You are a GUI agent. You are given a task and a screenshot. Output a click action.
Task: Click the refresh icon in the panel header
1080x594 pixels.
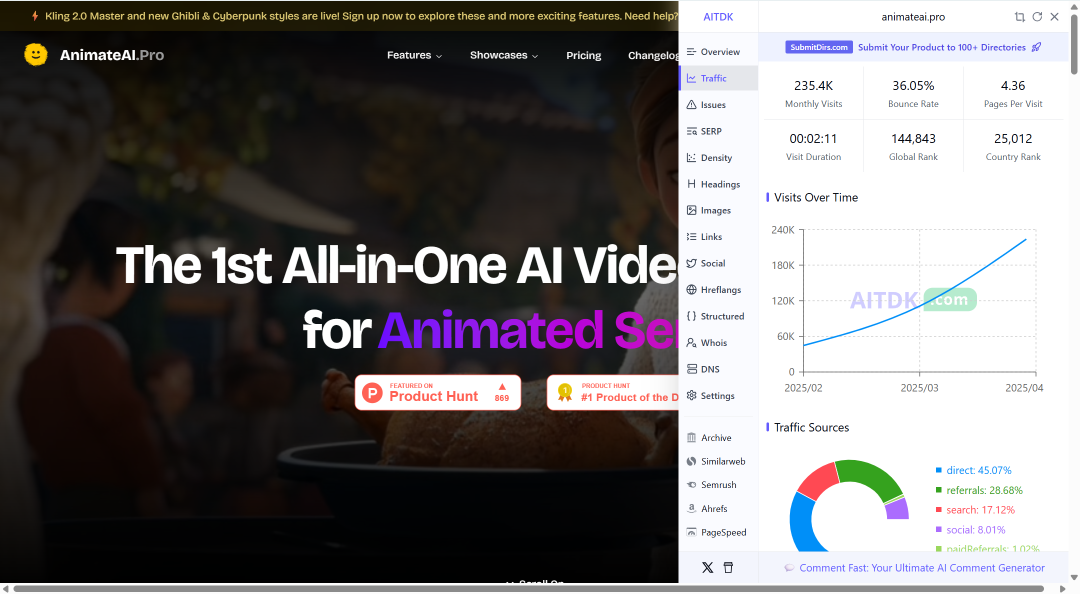pos(1037,17)
